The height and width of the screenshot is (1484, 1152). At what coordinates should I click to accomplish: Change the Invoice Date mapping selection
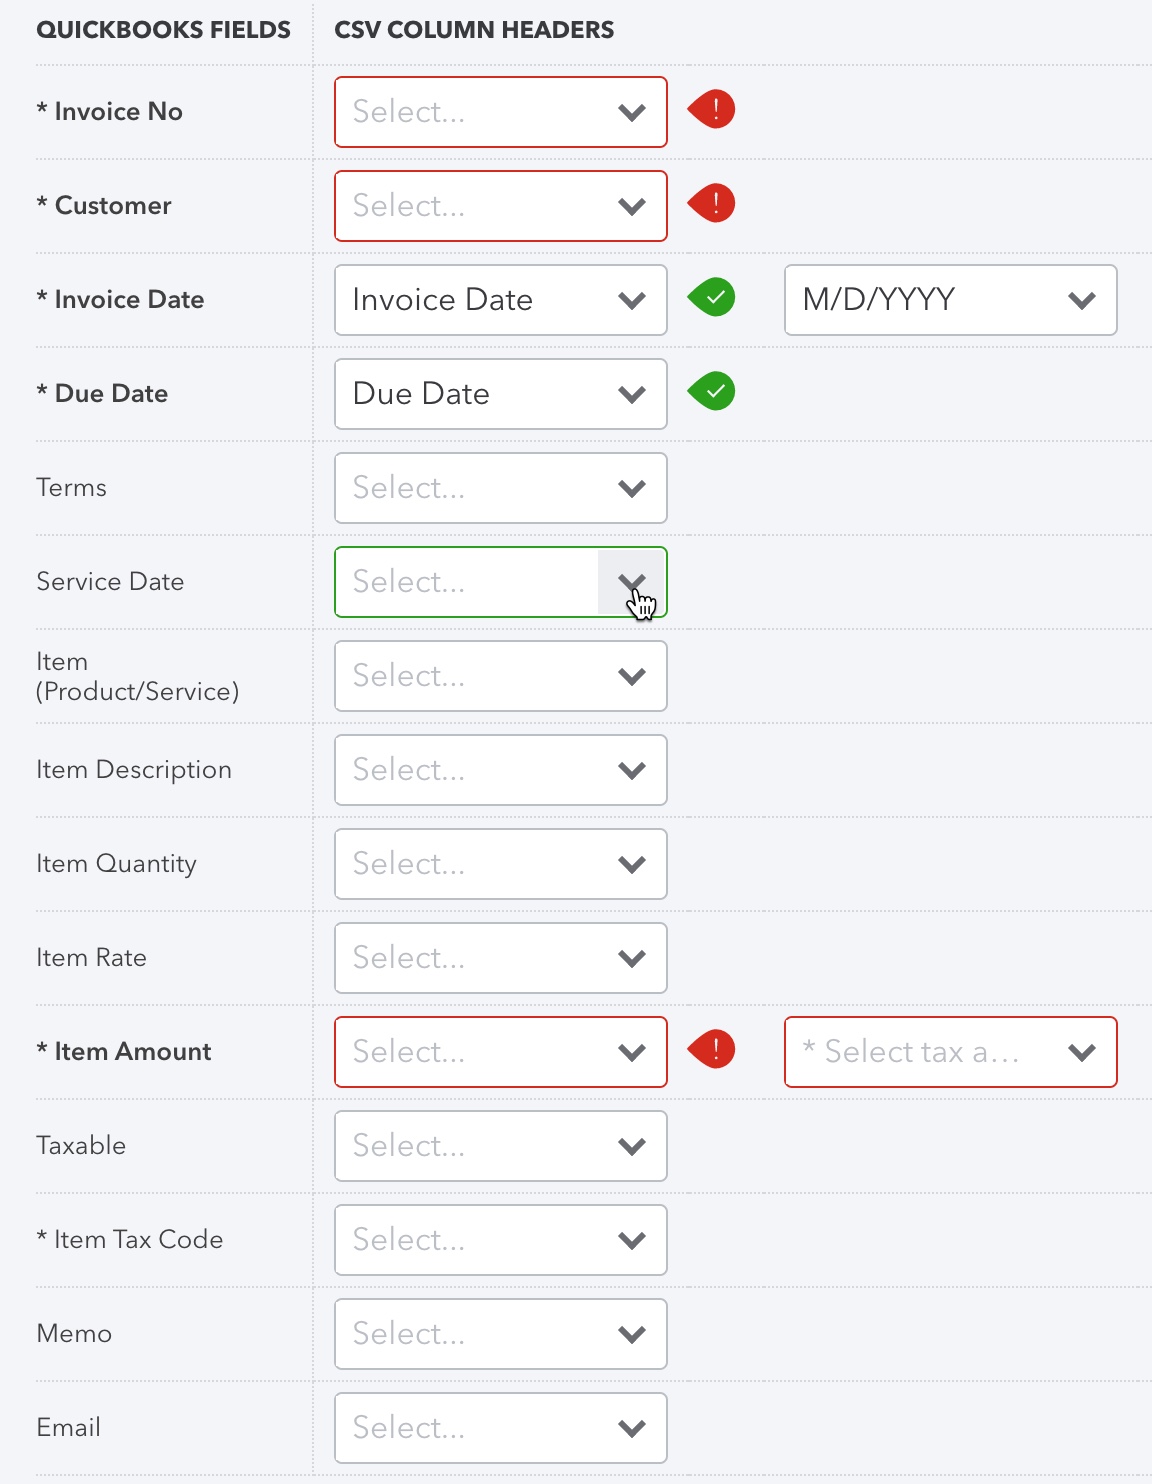tap(500, 299)
